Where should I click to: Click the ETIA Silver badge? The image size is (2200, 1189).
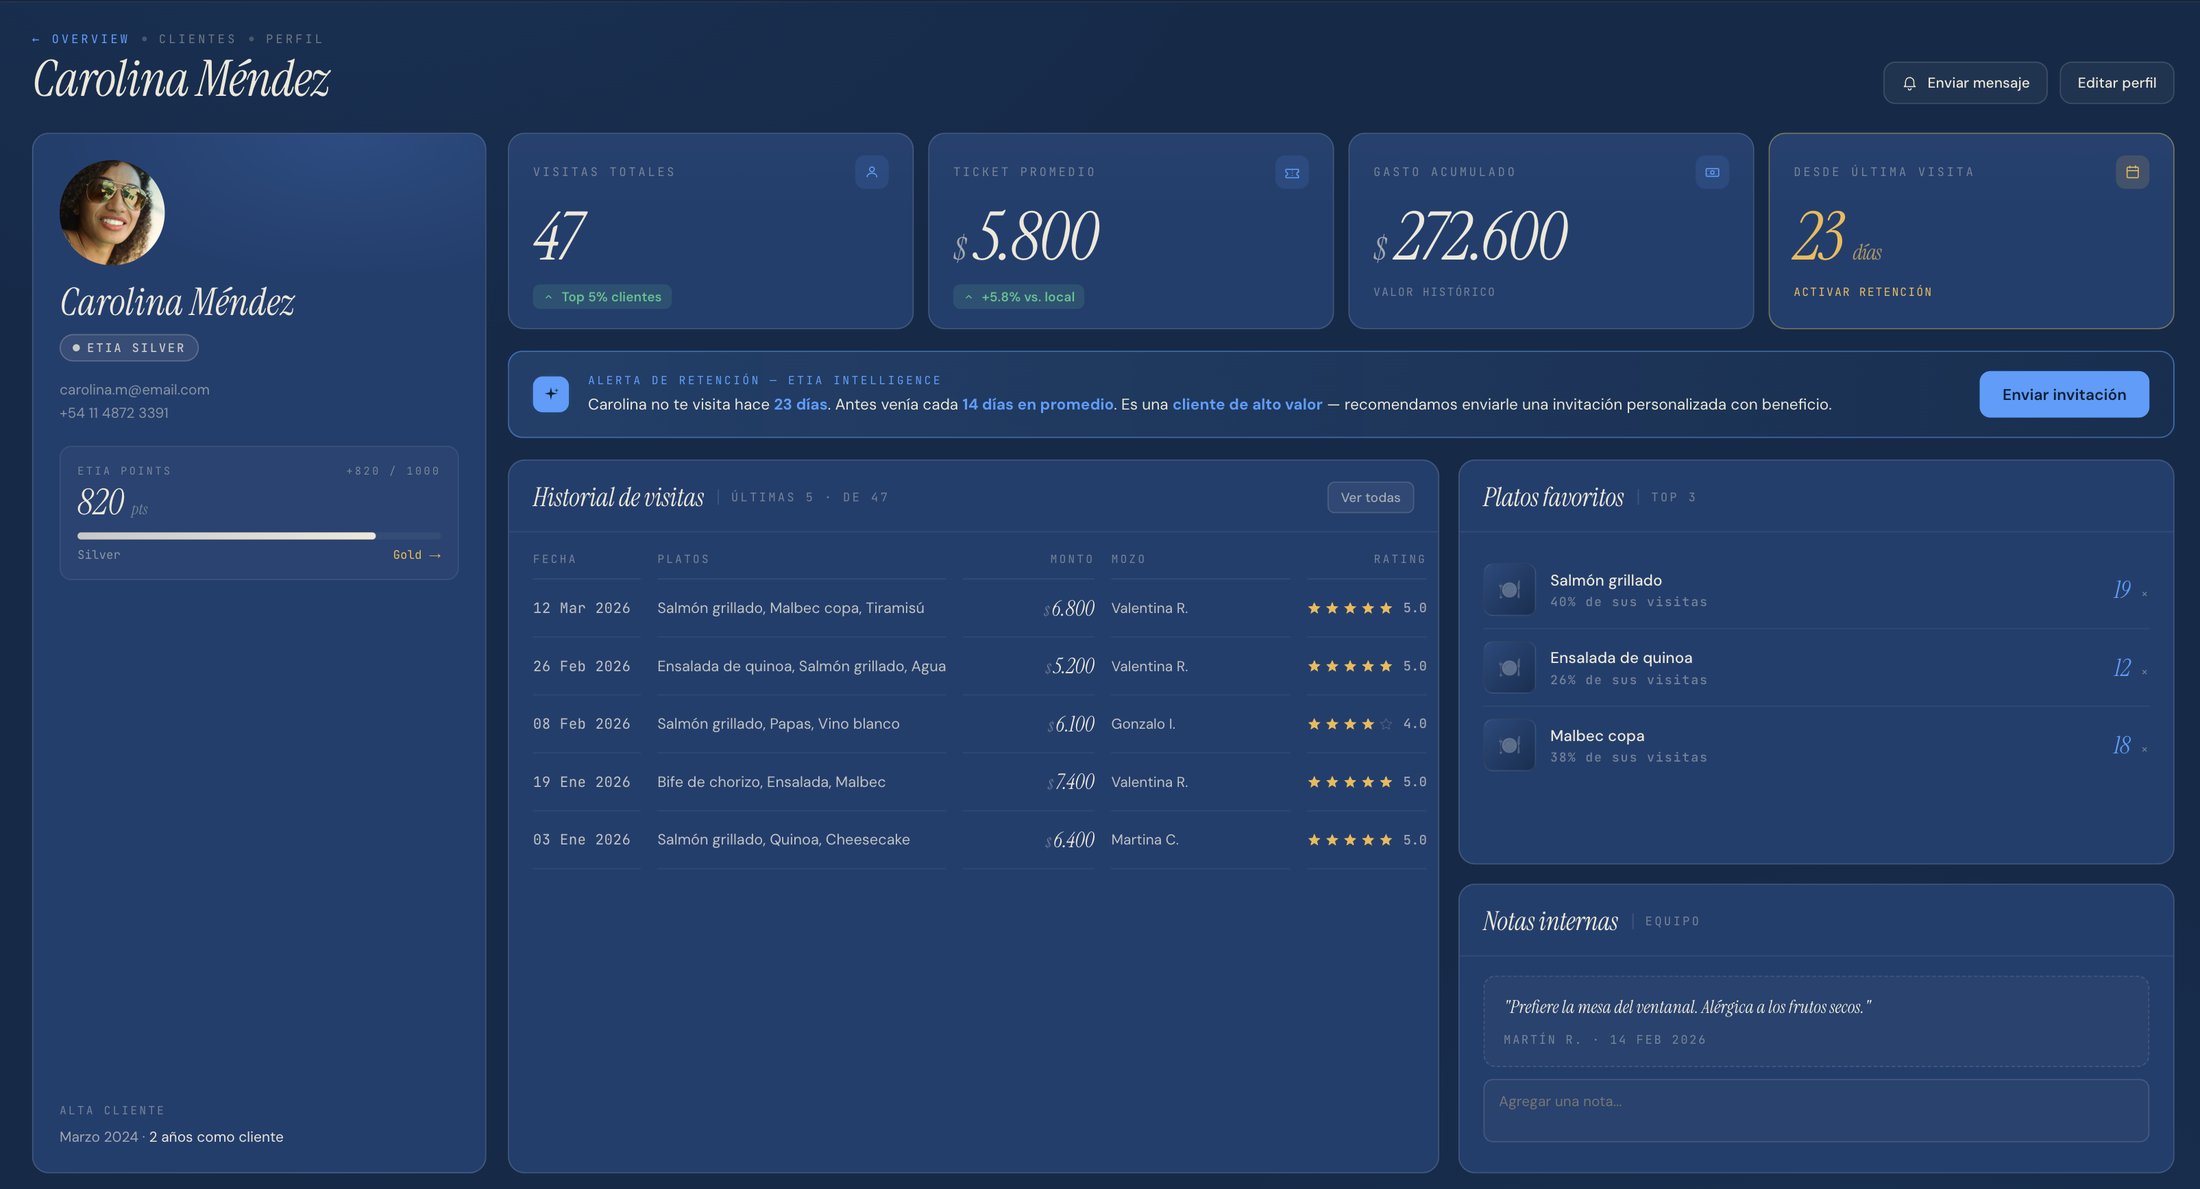tap(129, 348)
